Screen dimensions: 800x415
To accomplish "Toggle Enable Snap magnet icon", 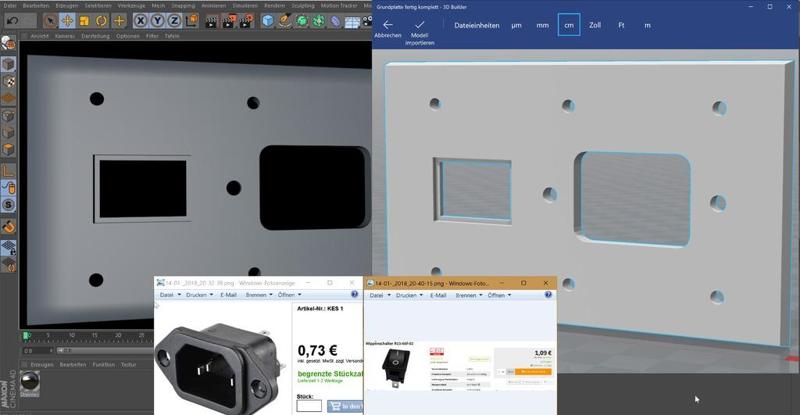I will coord(8,226).
